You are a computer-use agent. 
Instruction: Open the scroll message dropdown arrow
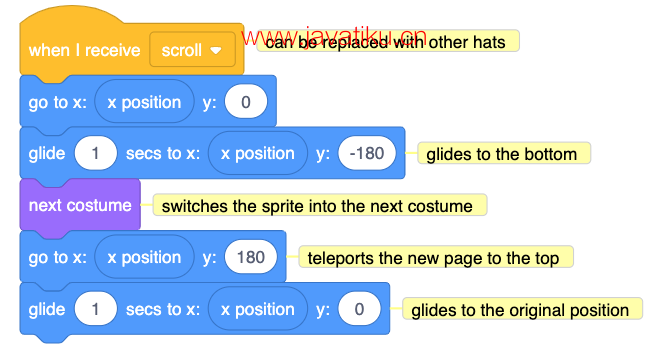click(216, 51)
